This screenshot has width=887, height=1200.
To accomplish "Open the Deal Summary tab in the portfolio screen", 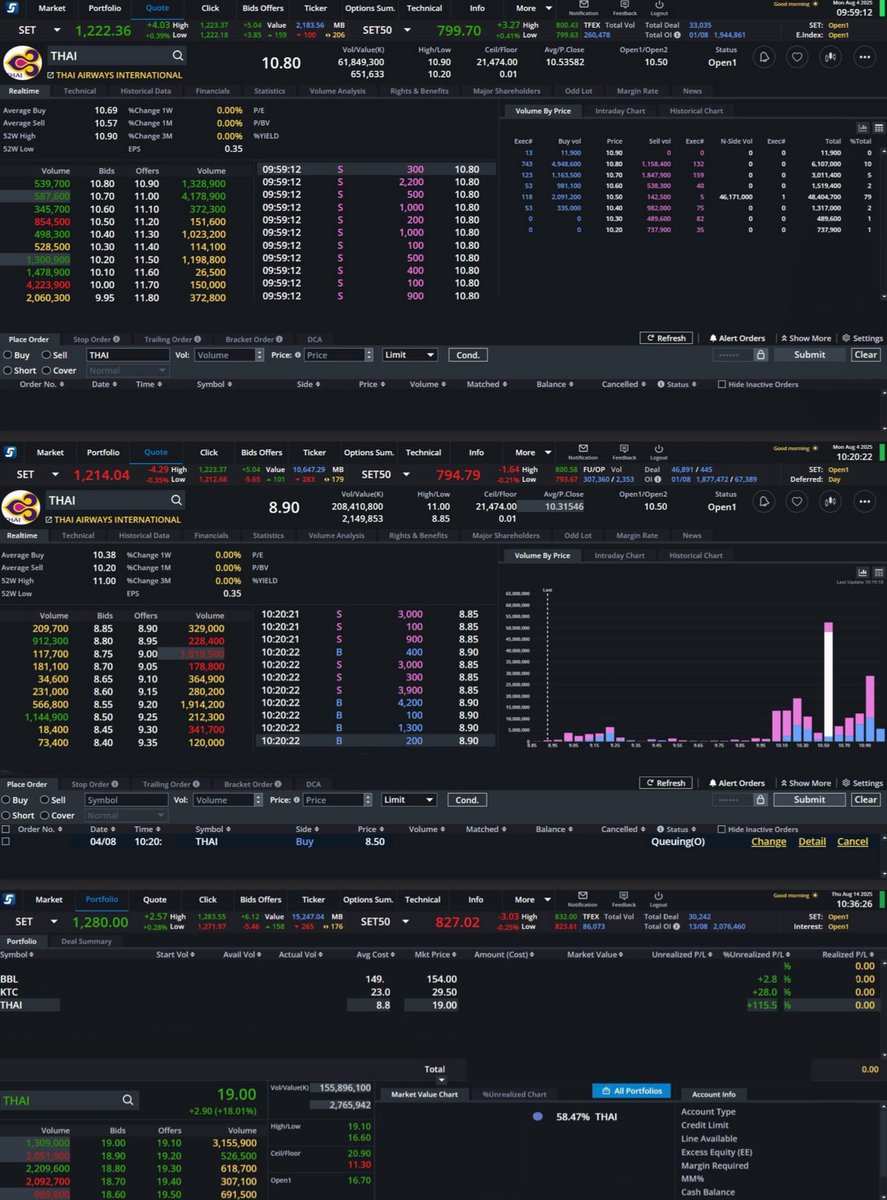I will tap(86, 941).
